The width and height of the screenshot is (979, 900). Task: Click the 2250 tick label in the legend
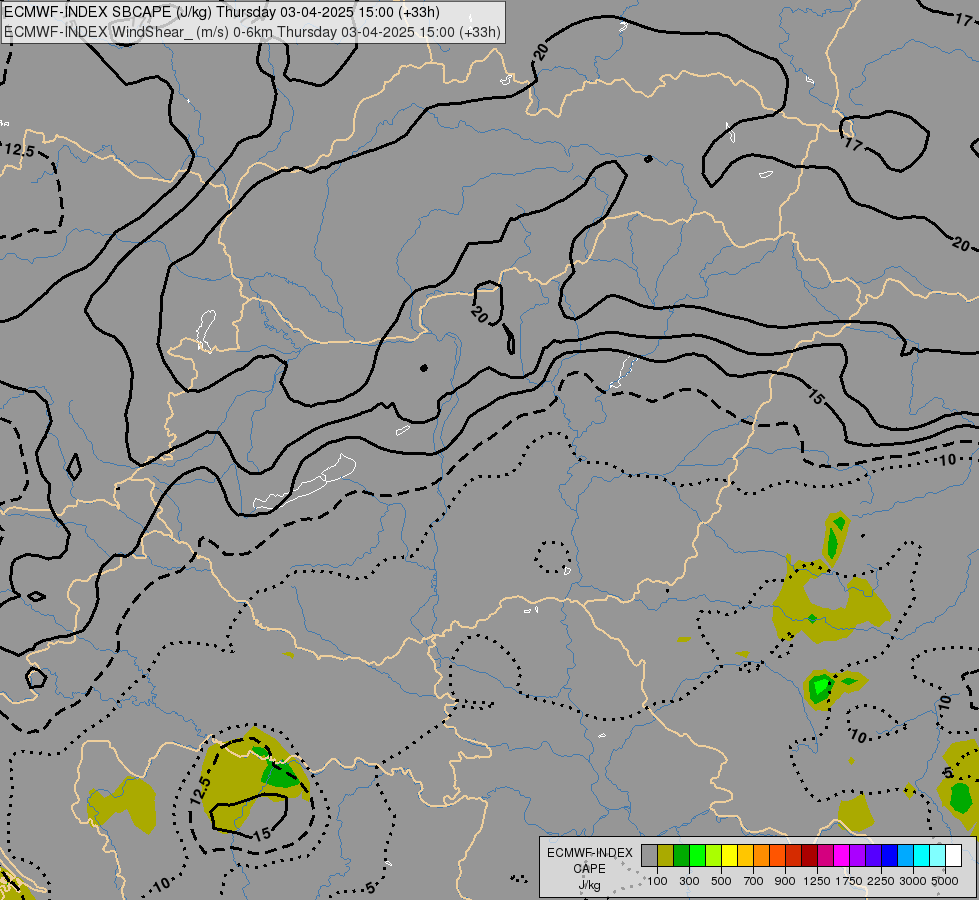coord(880,881)
